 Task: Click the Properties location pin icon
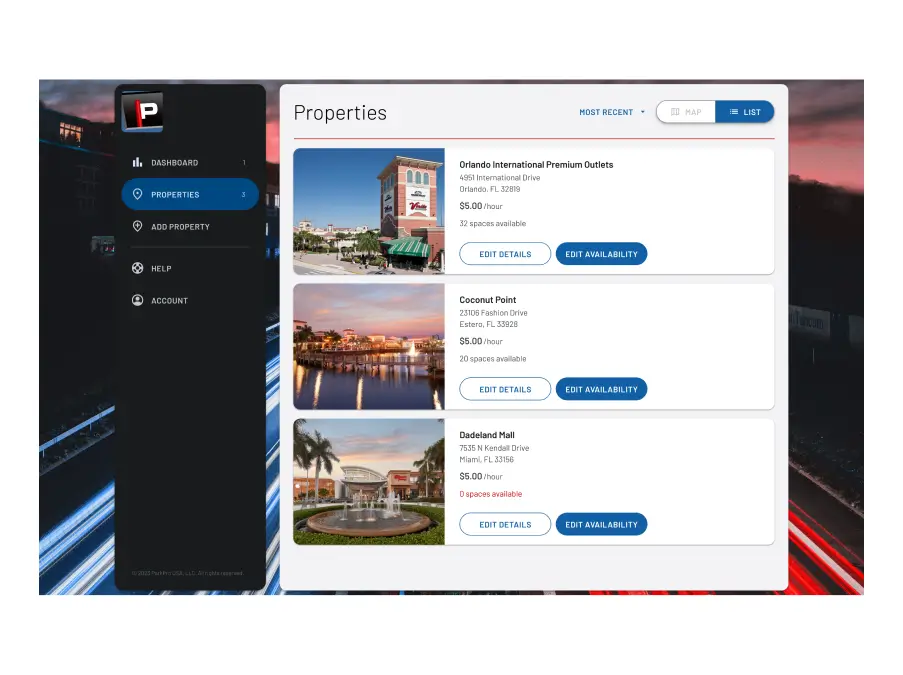(x=137, y=194)
